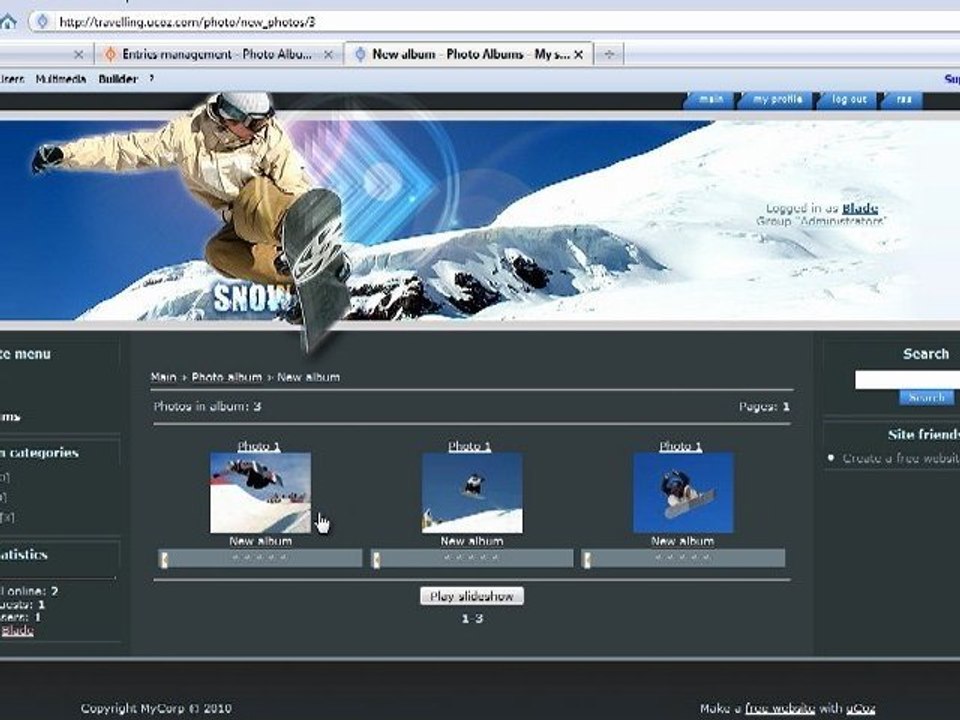The image size is (960, 720).
Task: Click the Photos in album: 3 text
Action: coord(207,406)
